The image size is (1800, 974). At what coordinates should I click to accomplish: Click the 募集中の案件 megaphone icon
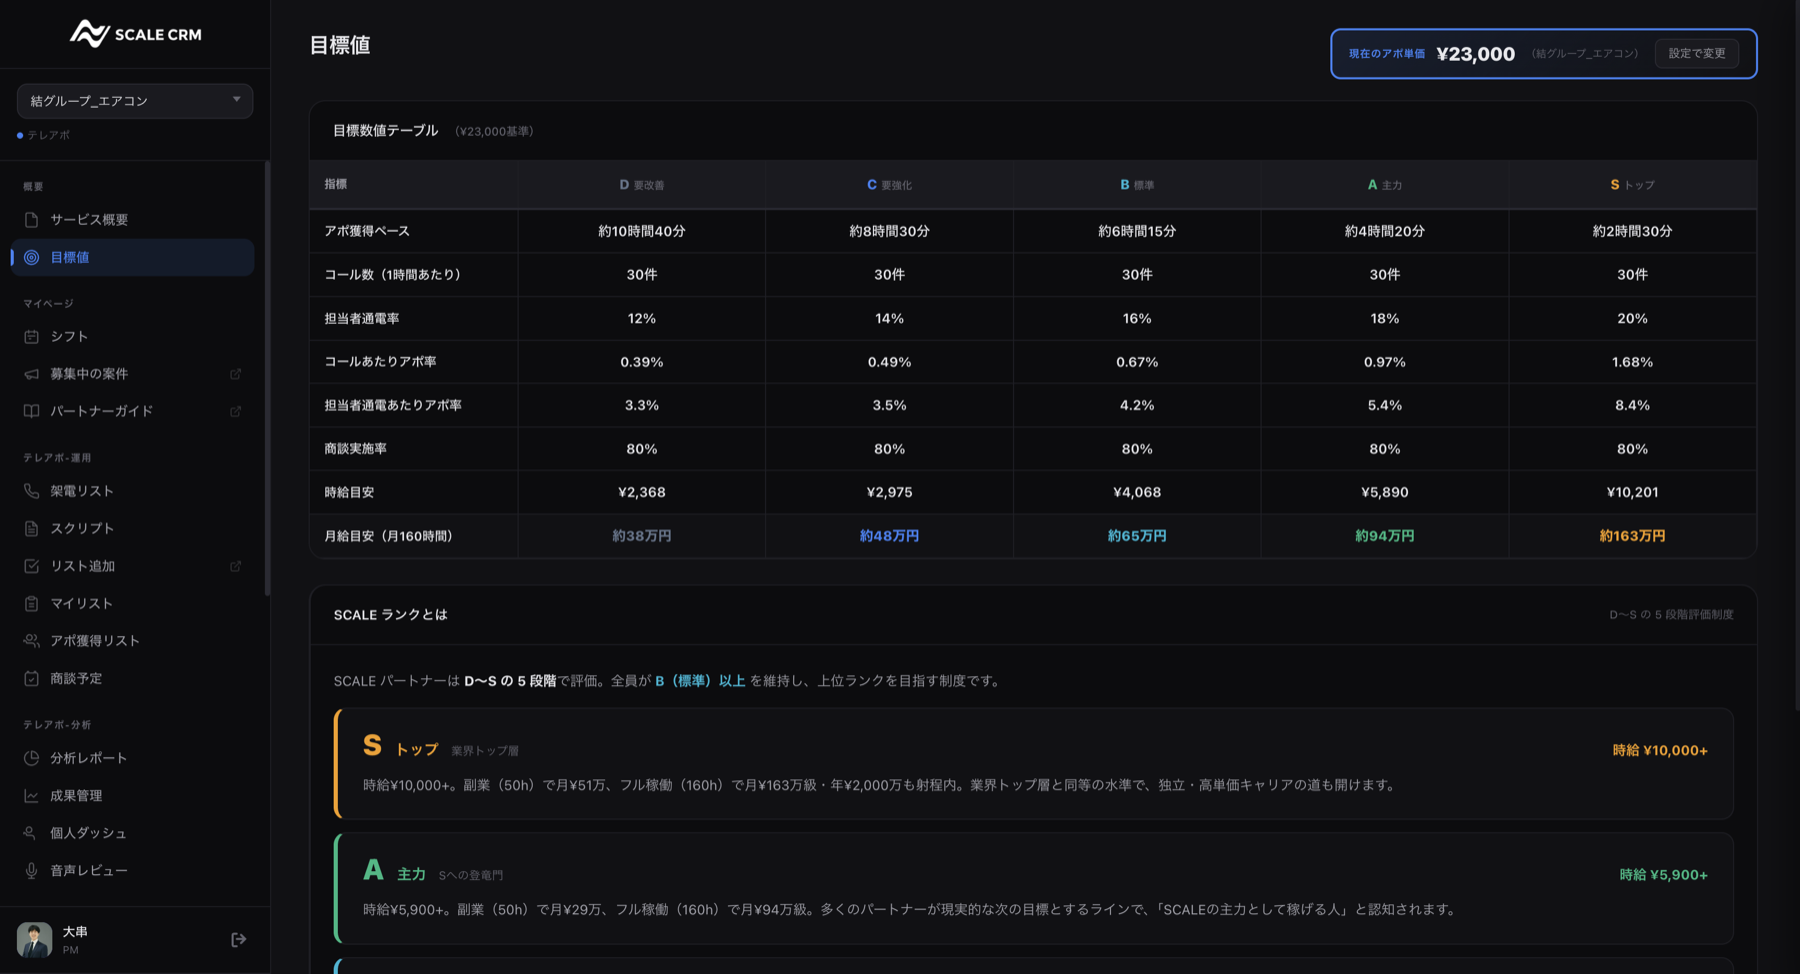32,374
